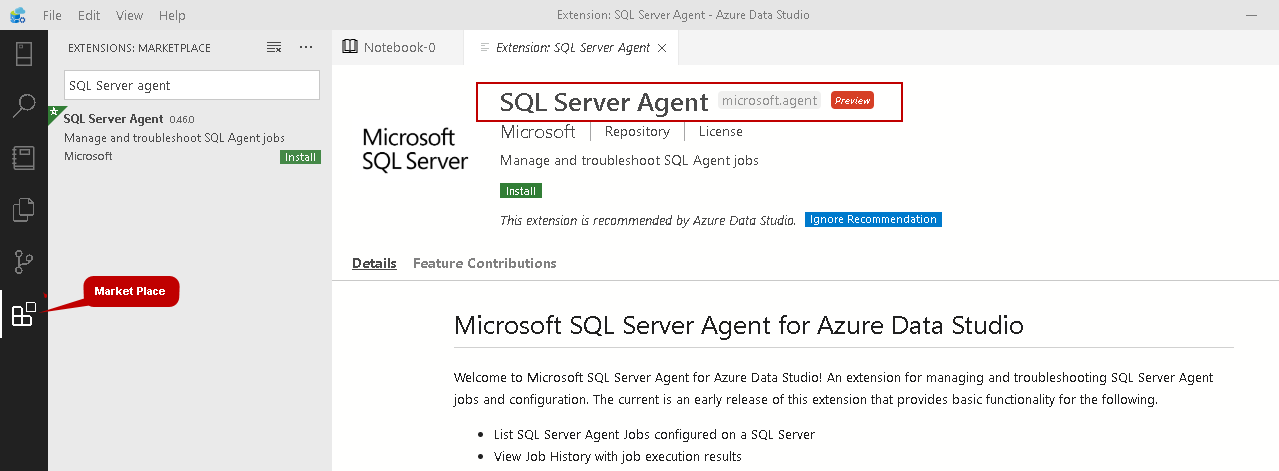Open the View menu
The image size is (1279, 471).
pos(129,16)
